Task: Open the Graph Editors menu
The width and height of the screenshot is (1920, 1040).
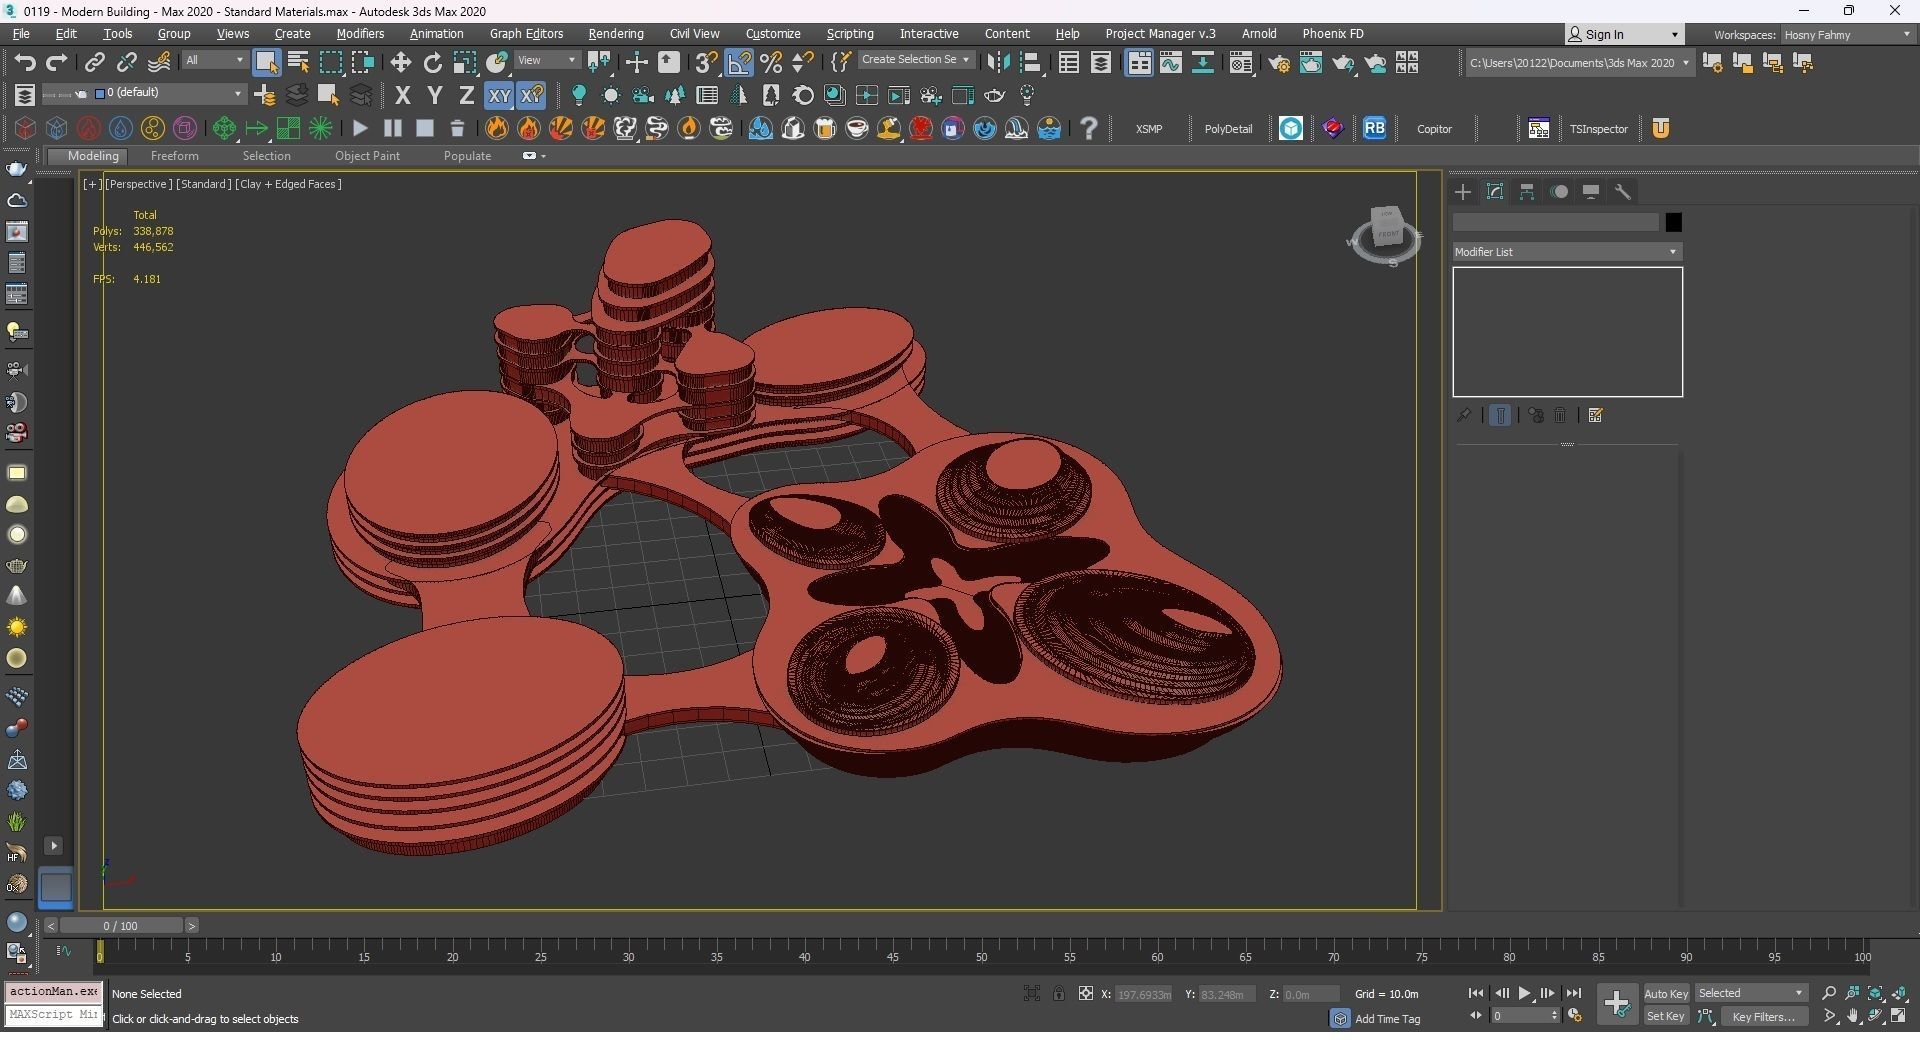Action: (x=526, y=34)
